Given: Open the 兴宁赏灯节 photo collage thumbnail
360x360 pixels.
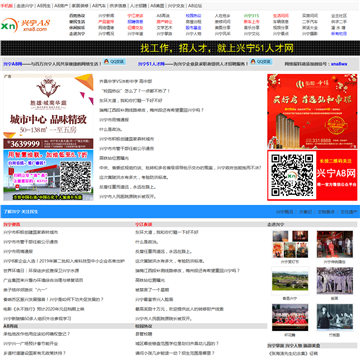Looking at the screenshot, I should coord(290,245).
